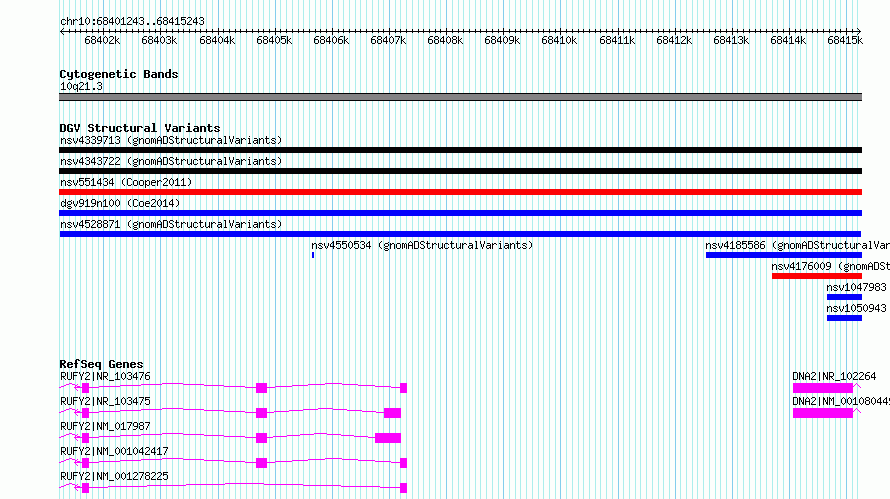Open variant nsv1047983 label
The image size is (890, 499).
856,287
